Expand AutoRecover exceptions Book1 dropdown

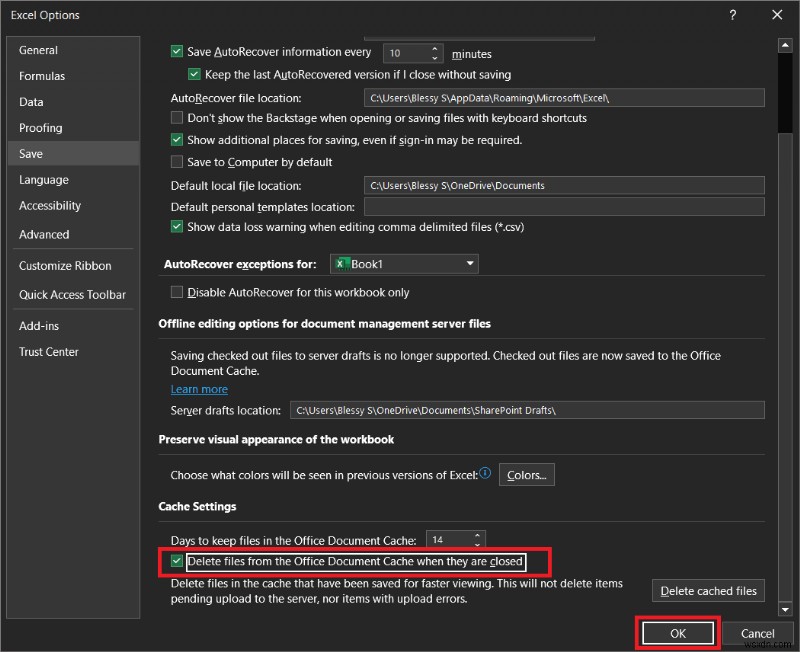pos(470,264)
